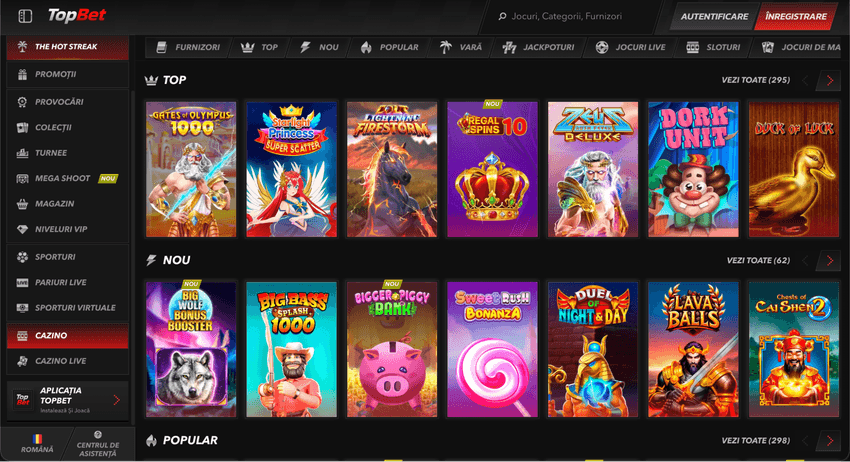Change language via Română label
The height and width of the screenshot is (462, 850).
pos(37,450)
